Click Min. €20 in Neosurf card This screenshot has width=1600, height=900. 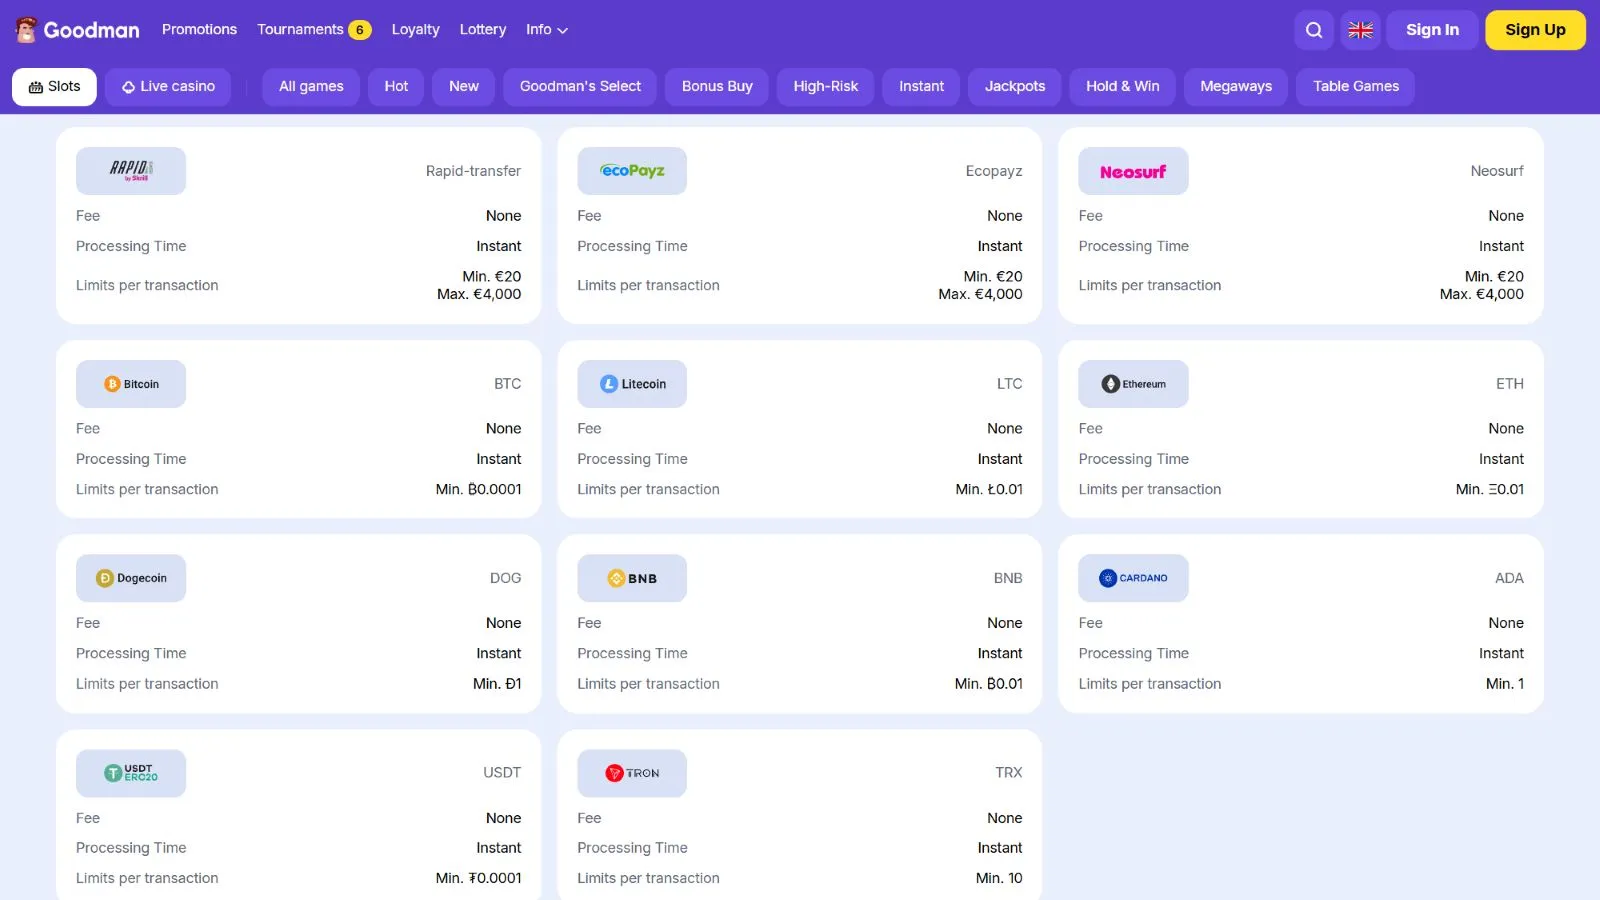click(x=1494, y=276)
